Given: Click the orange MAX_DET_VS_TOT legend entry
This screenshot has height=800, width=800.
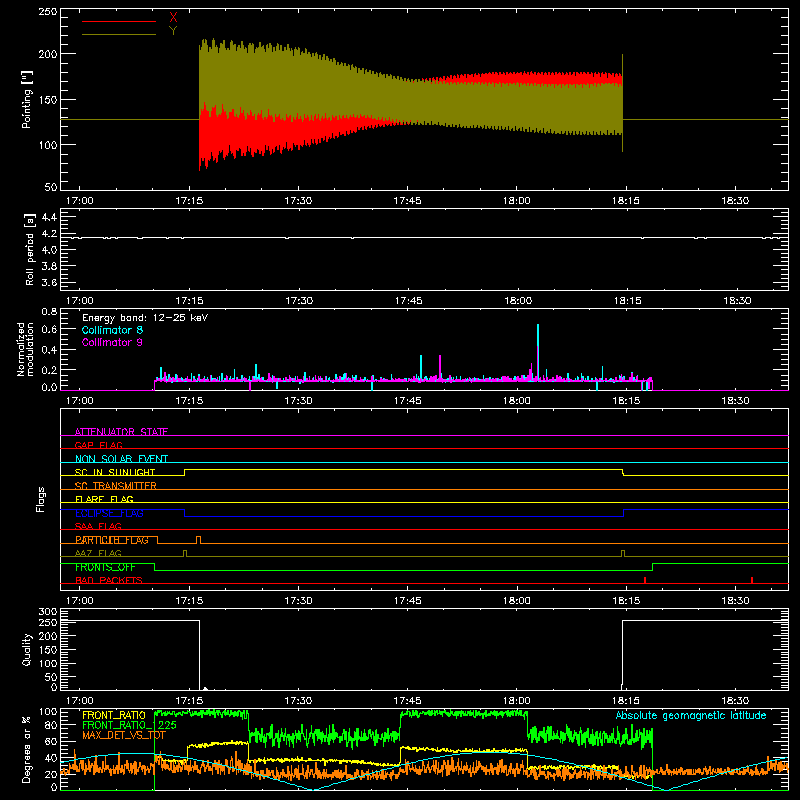Looking at the screenshot, I should [x=123, y=735].
